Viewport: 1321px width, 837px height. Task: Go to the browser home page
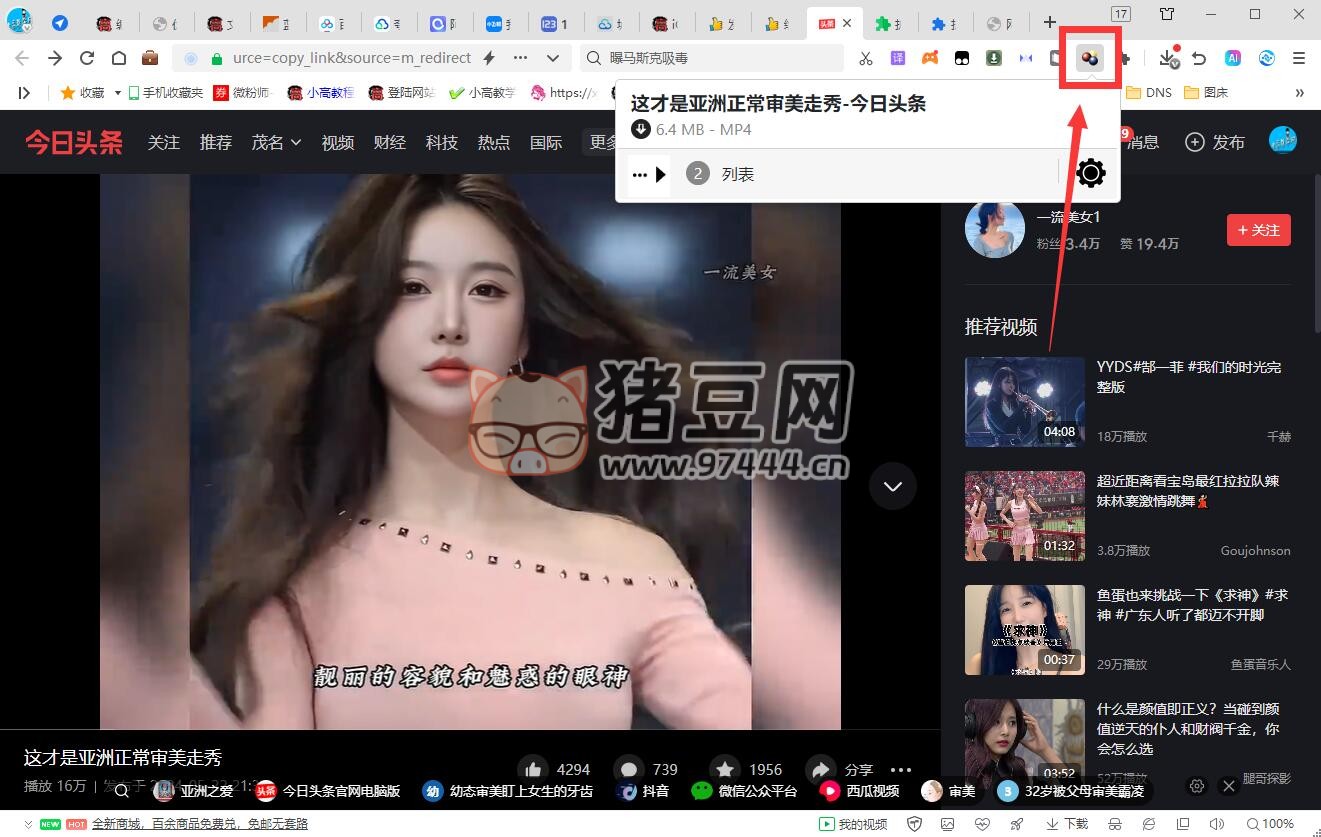[119, 58]
